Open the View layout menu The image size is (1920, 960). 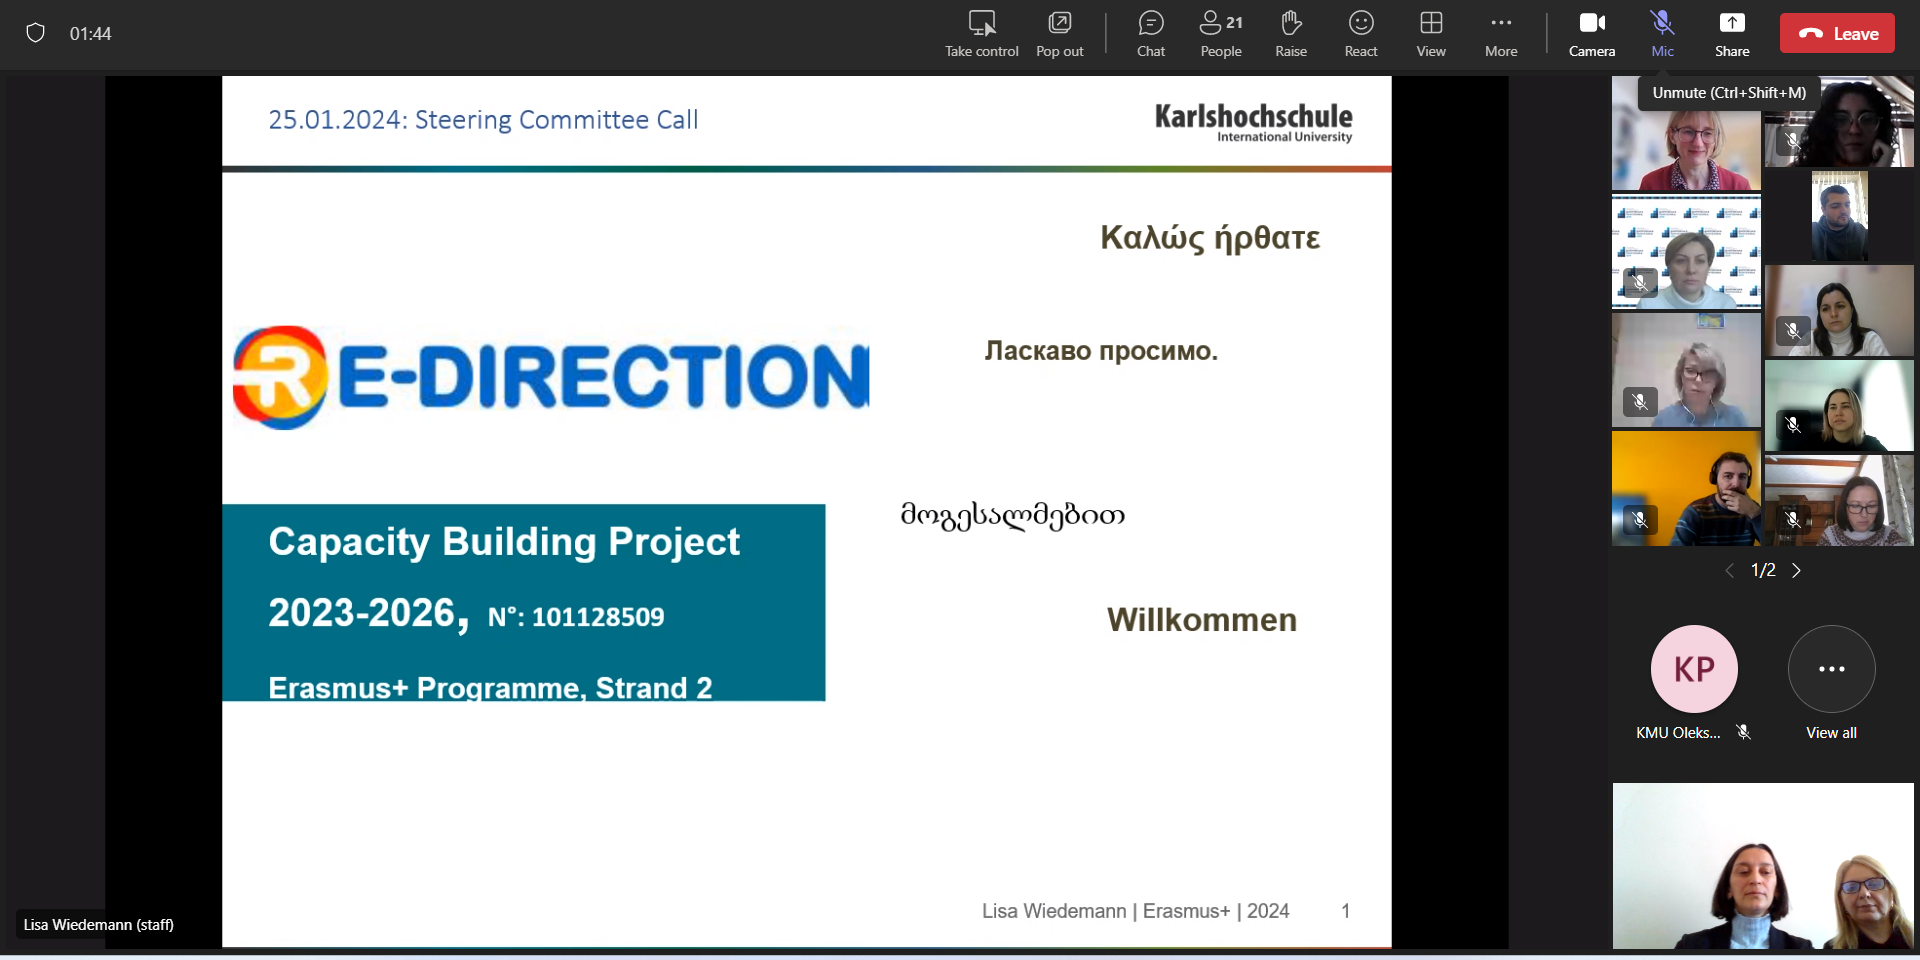coord(1430,34)
